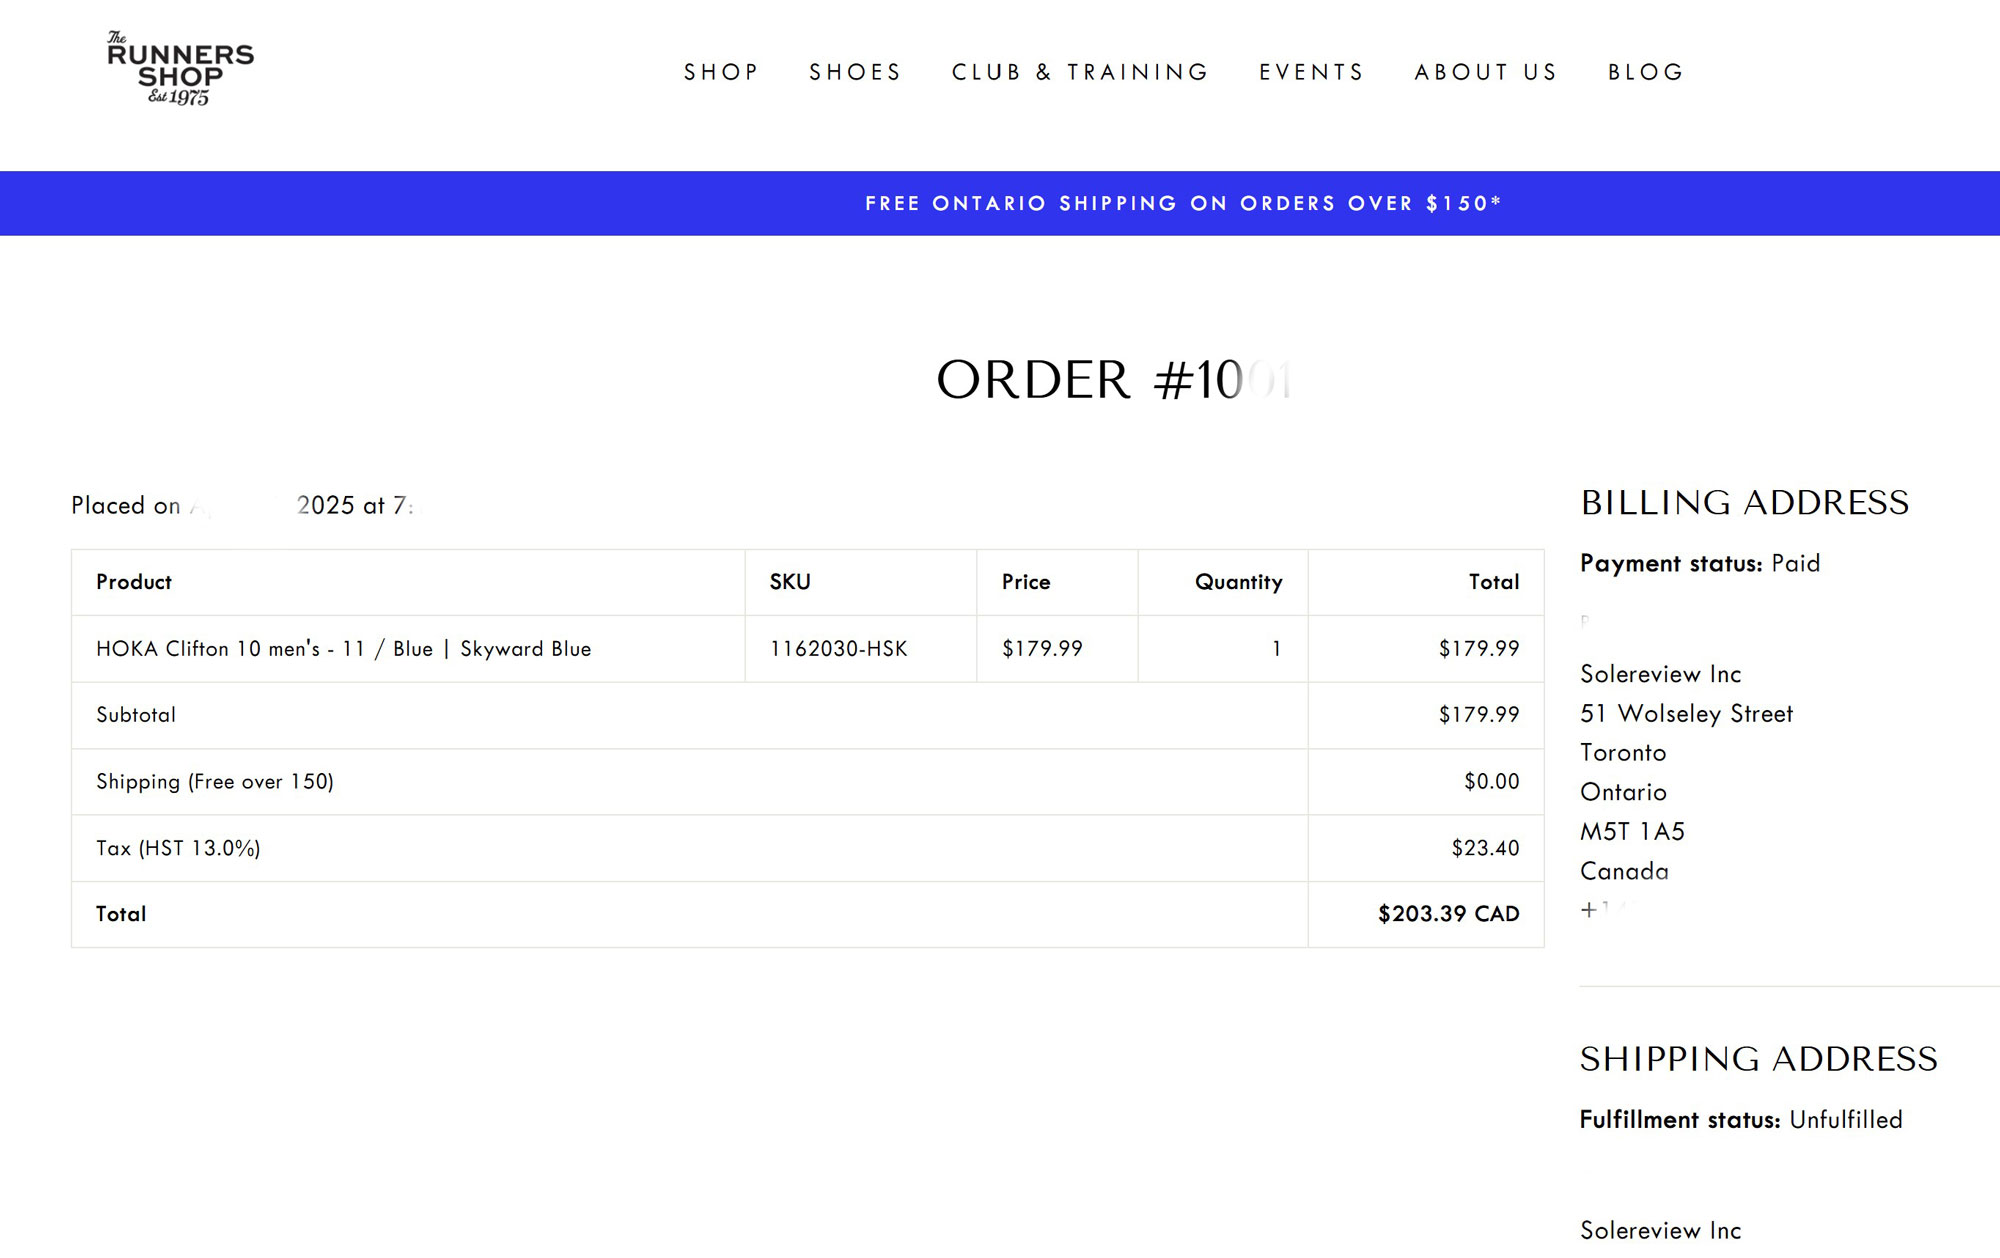The height and width of the screenshot is (1258, 2000).
Task: Click Tax (HST 13.0%) label
Action: [178, 848]
